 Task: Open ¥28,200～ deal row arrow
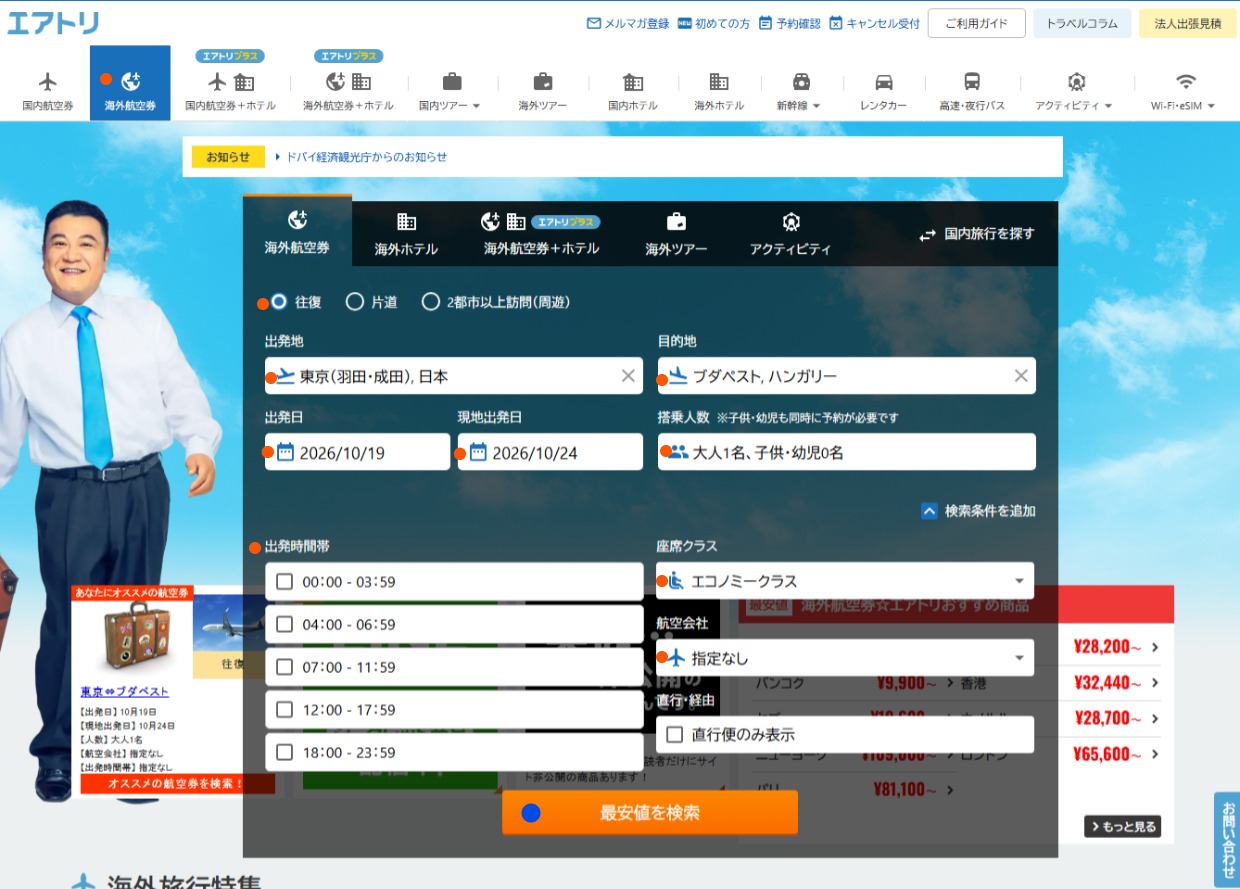coord(1155,647)
